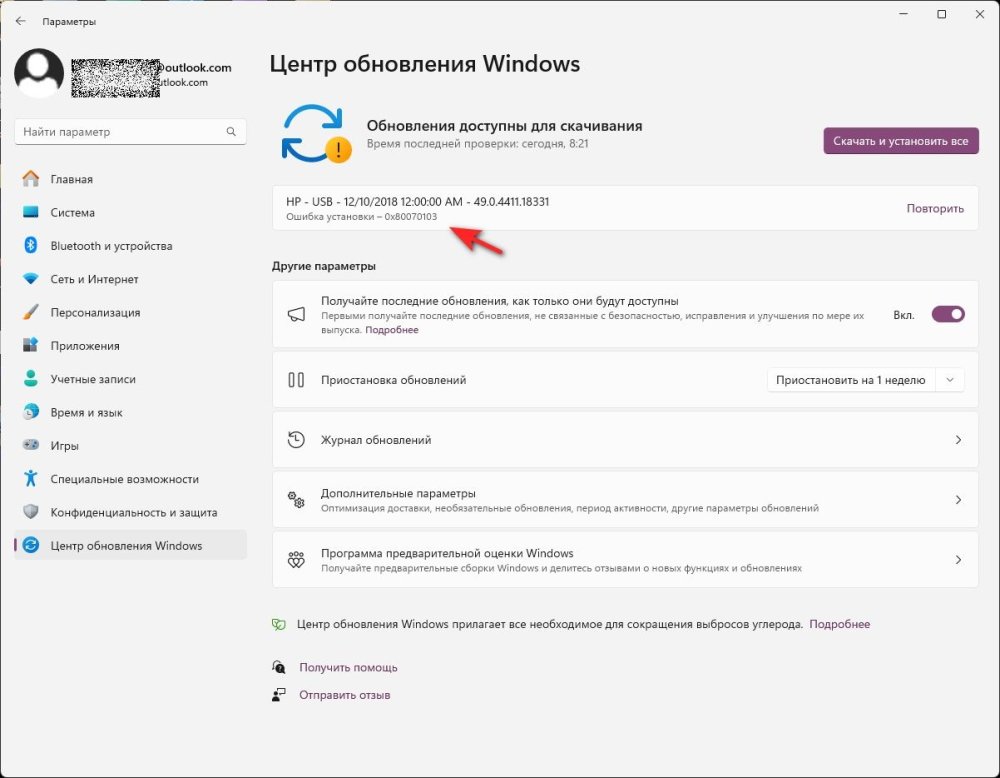Viewport: 1000px width, 778px height.
Task: Click the user account avatar picture
Action: point(40,74)
